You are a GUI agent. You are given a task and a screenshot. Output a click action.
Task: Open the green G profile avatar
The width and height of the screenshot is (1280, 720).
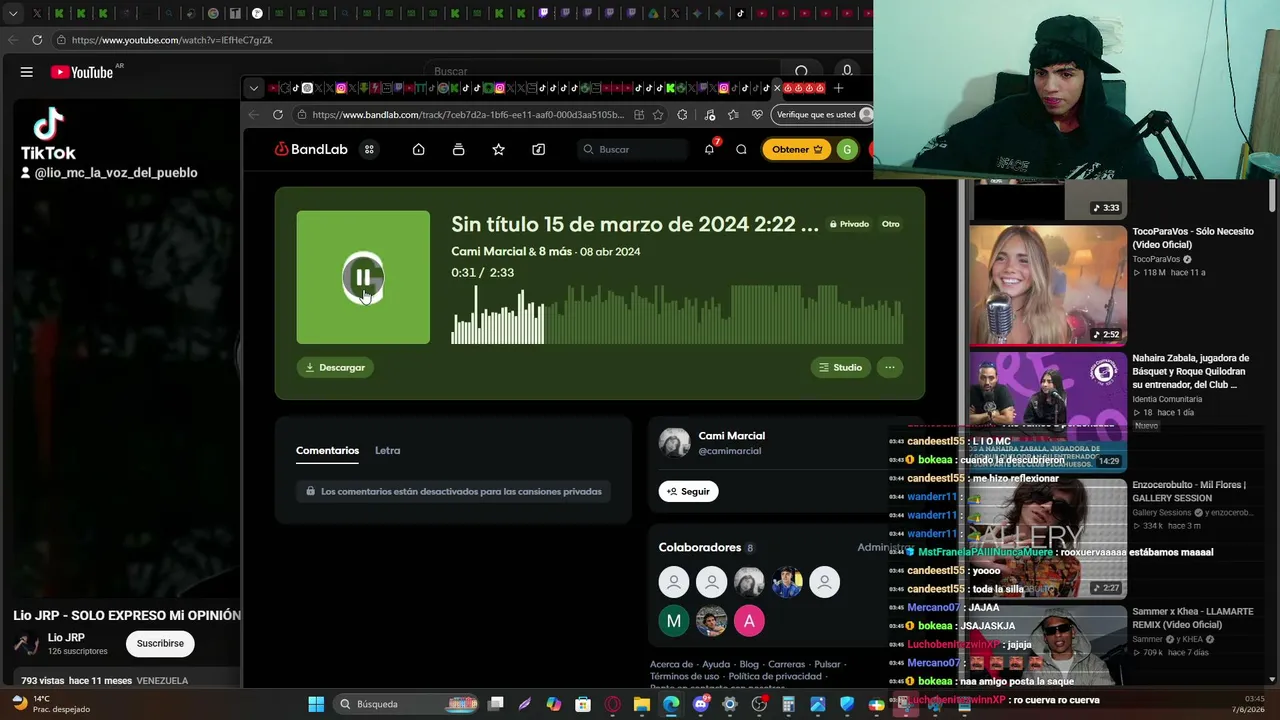pos(847,149)
